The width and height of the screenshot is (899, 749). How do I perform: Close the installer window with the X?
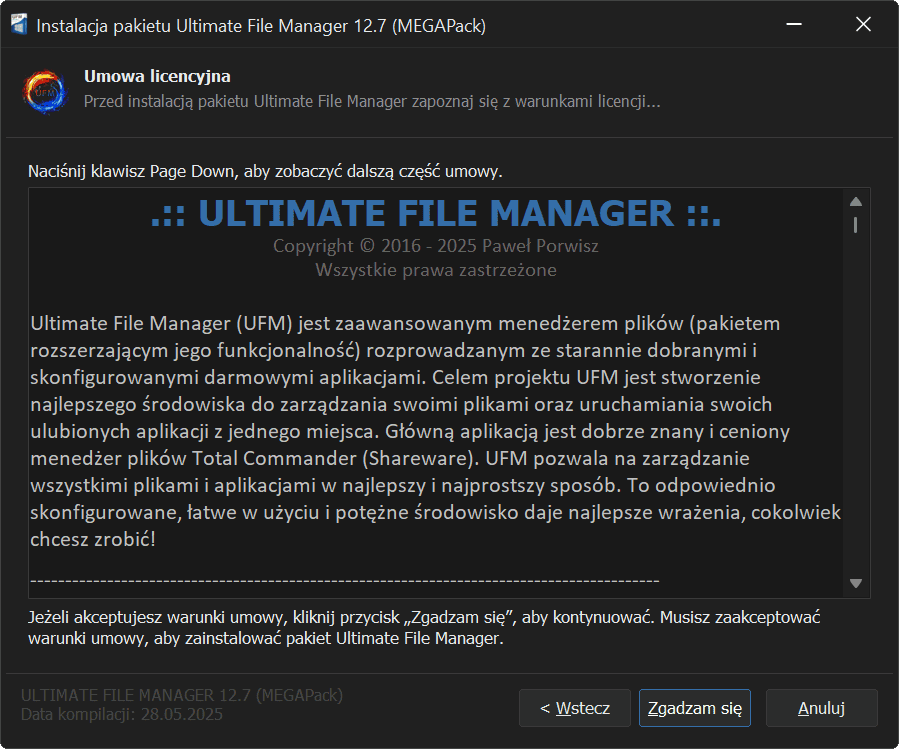(863, 25)
